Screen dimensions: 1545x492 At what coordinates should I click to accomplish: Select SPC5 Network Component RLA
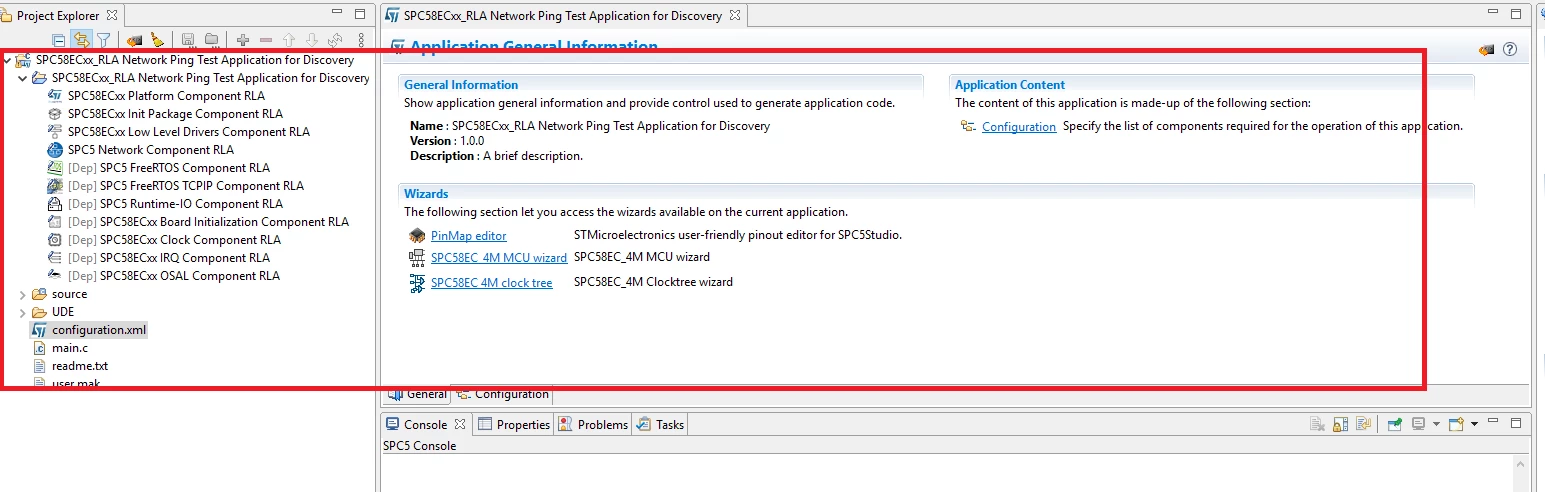(151, 150)
